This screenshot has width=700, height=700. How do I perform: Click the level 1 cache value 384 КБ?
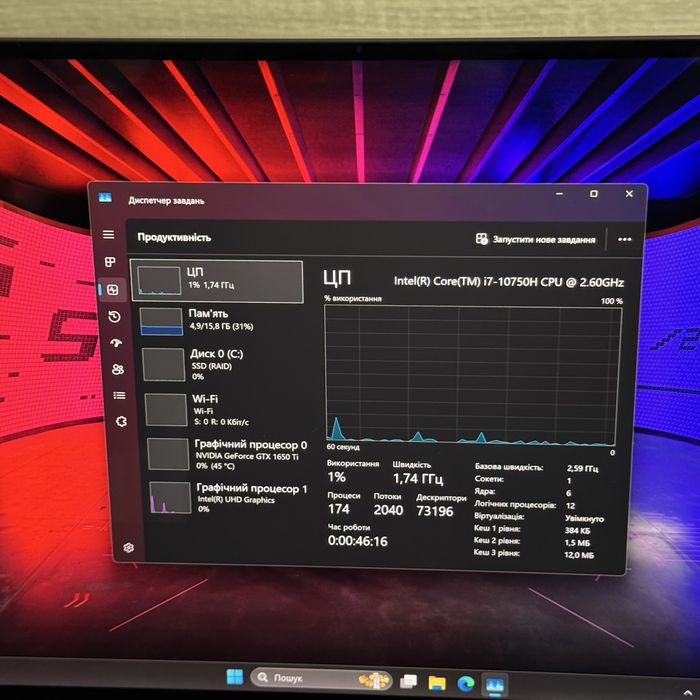[x=577, y=530]
